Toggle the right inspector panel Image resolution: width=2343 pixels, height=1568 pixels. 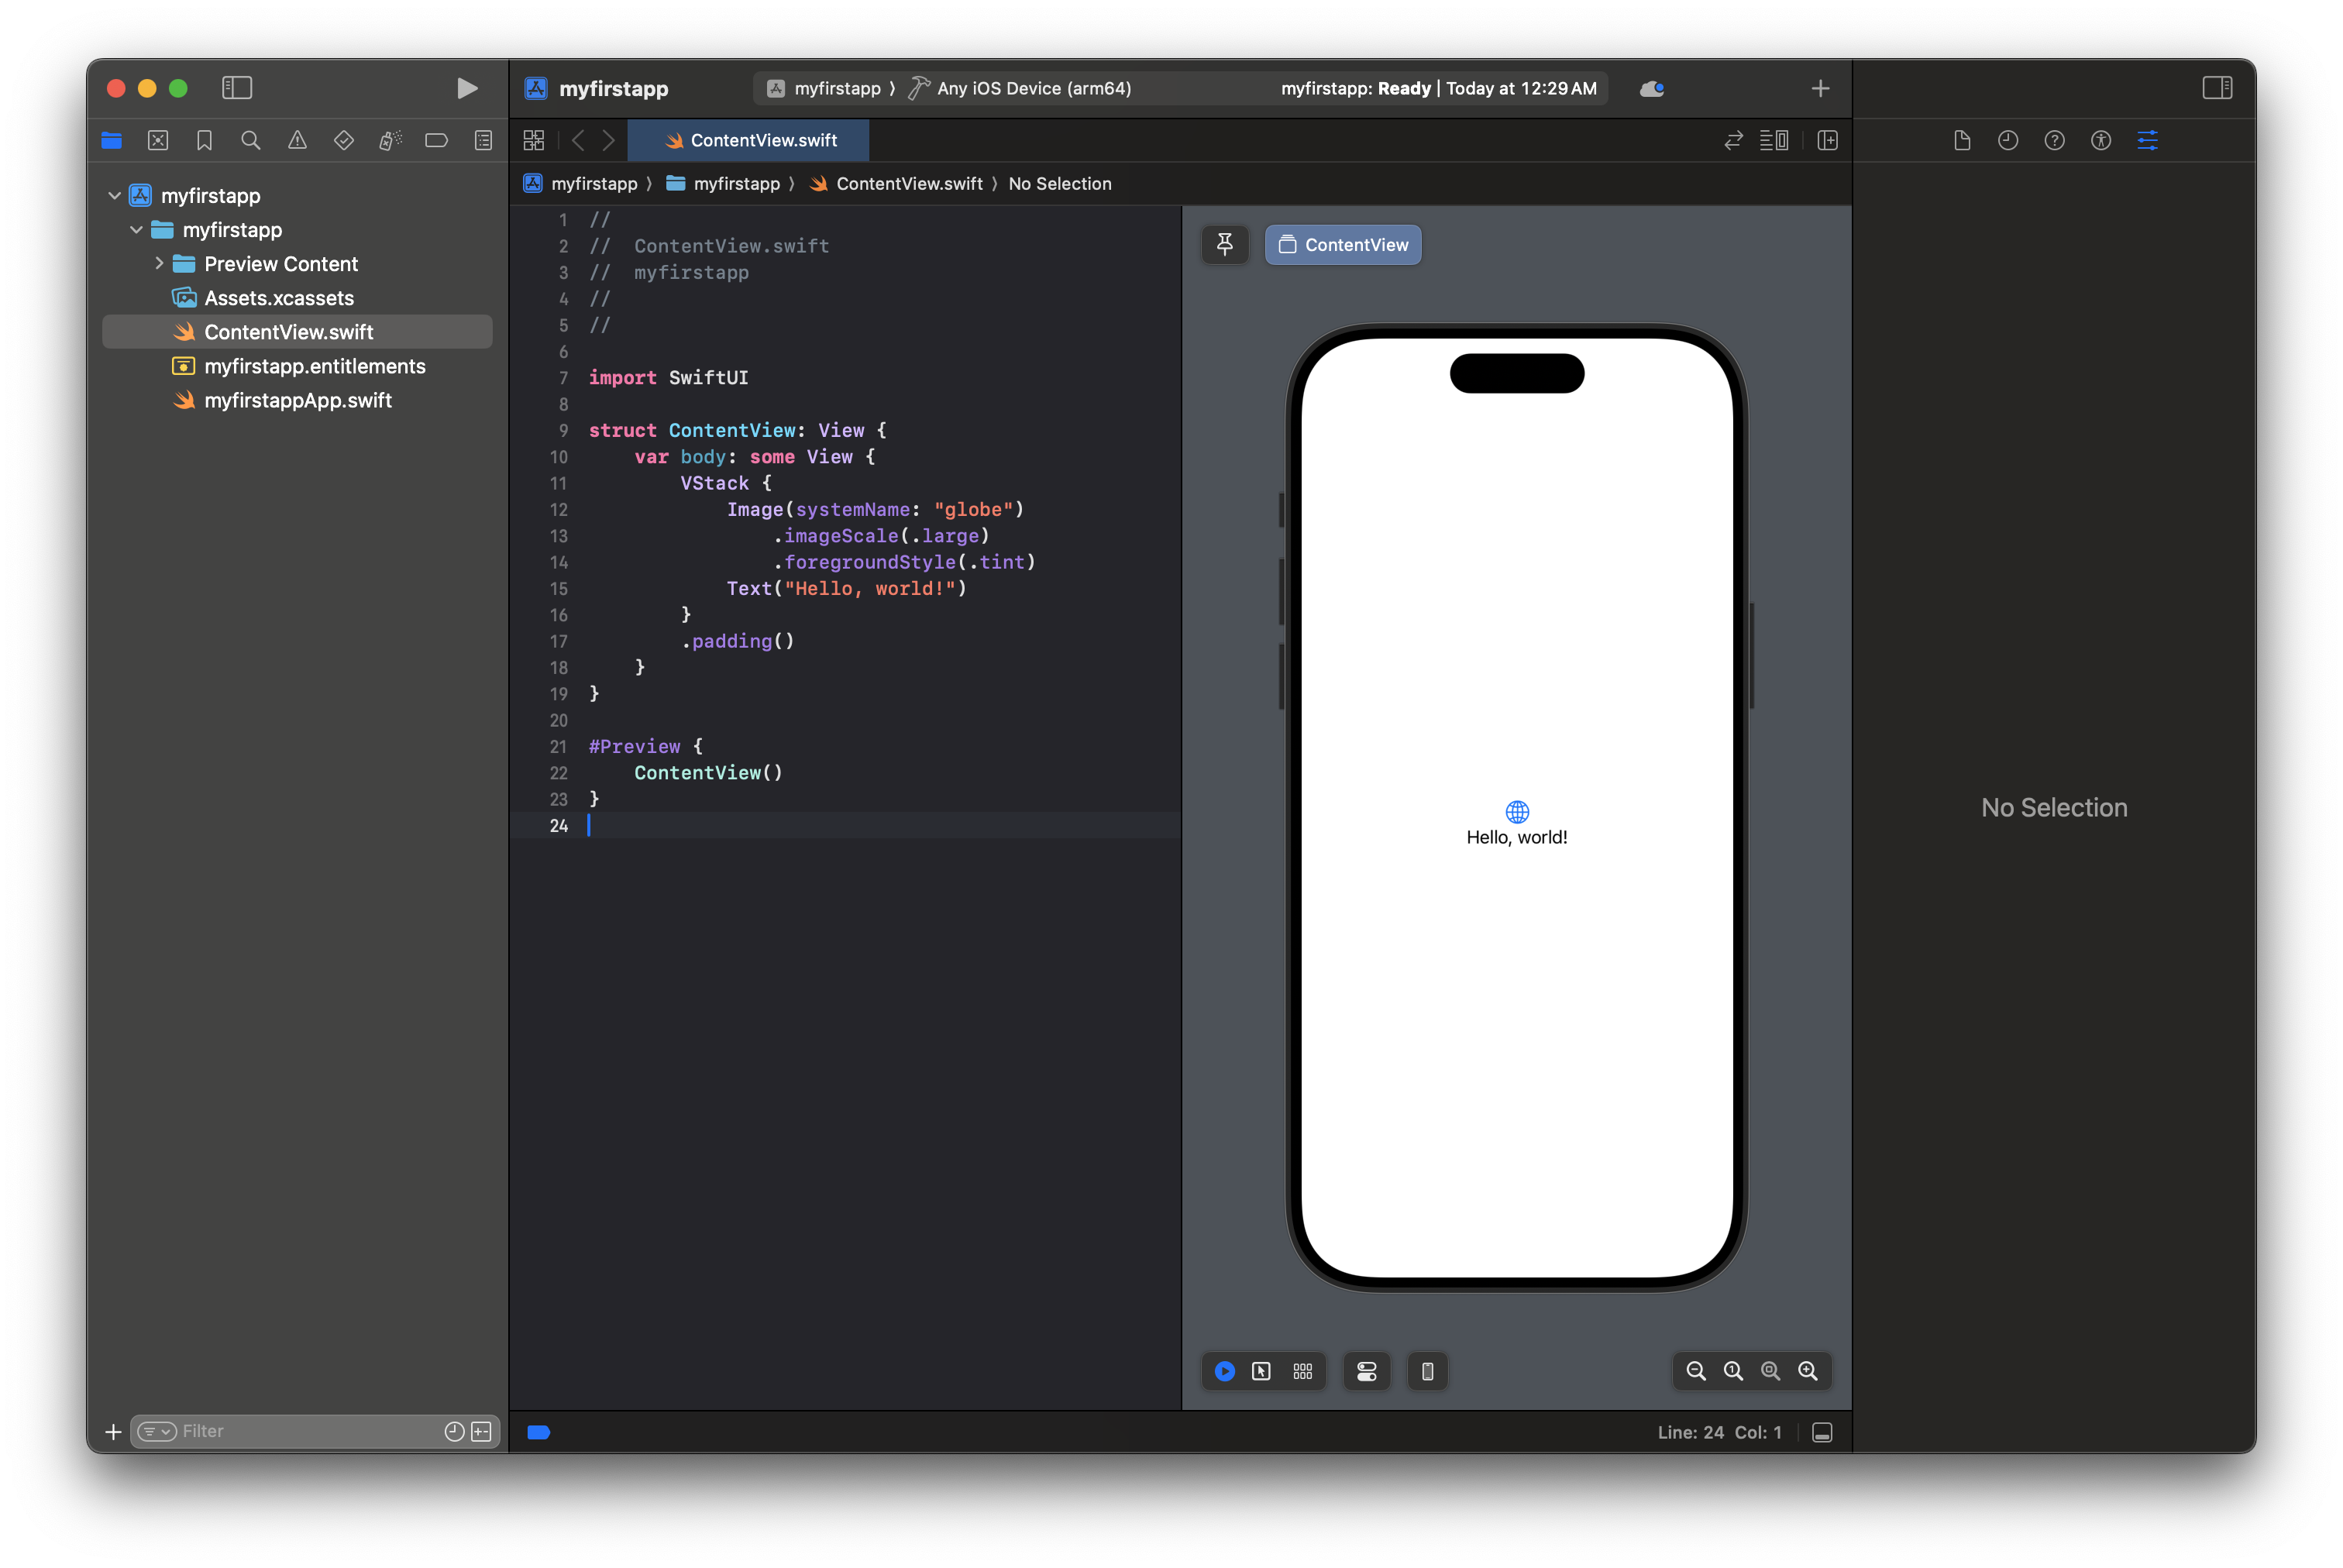point(2216,88)
